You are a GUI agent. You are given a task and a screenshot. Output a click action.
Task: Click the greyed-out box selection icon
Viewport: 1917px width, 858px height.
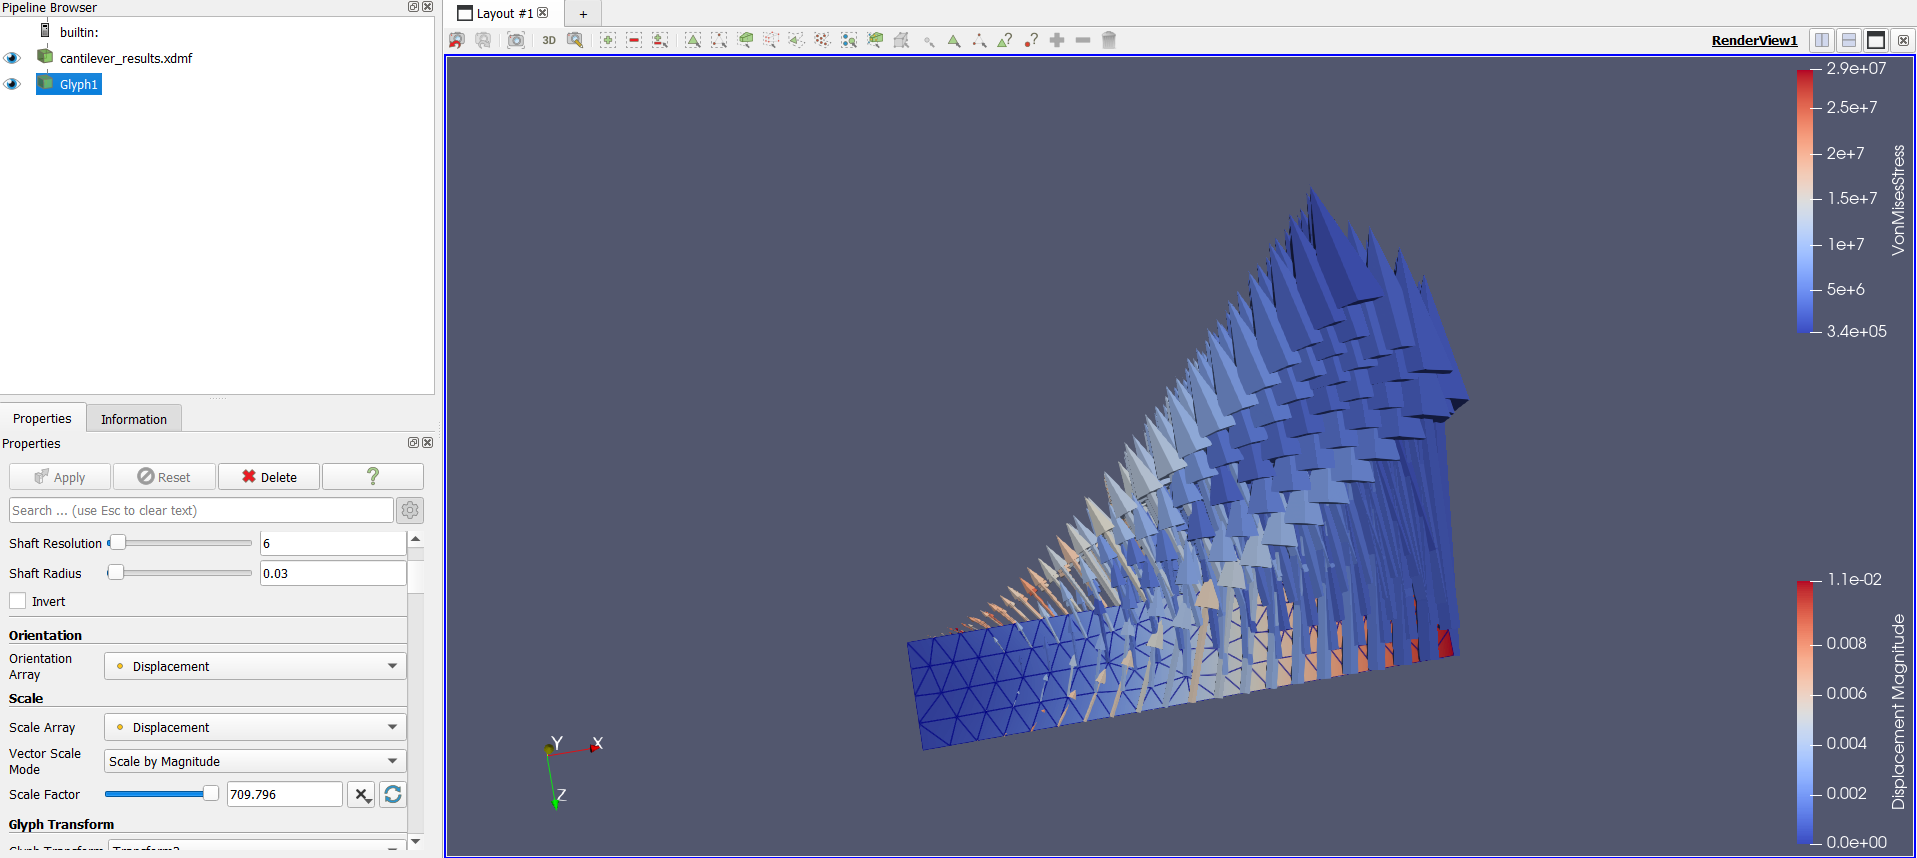coord(901,40)
